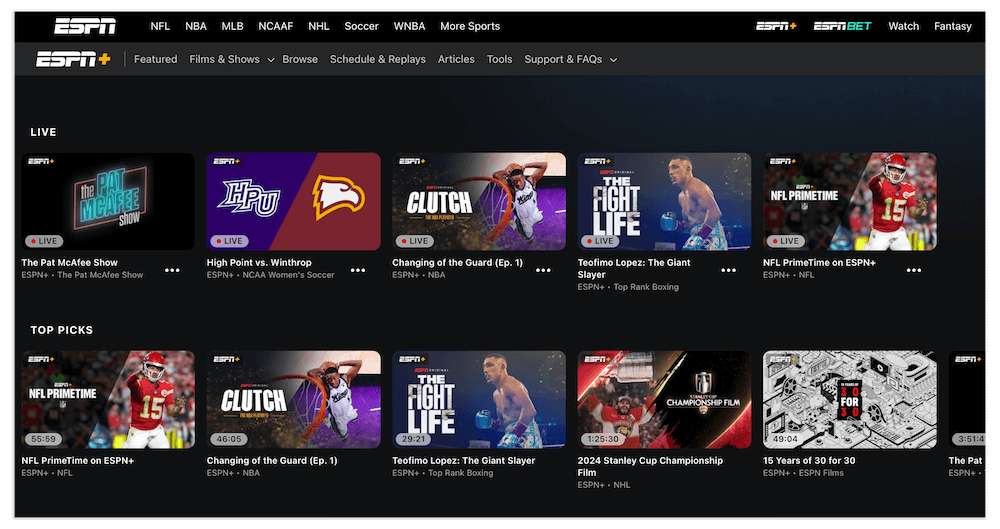
Task: Click 'Changing of the Guard (Ep. 1)' in Top Picks
Action: point(272,460)
